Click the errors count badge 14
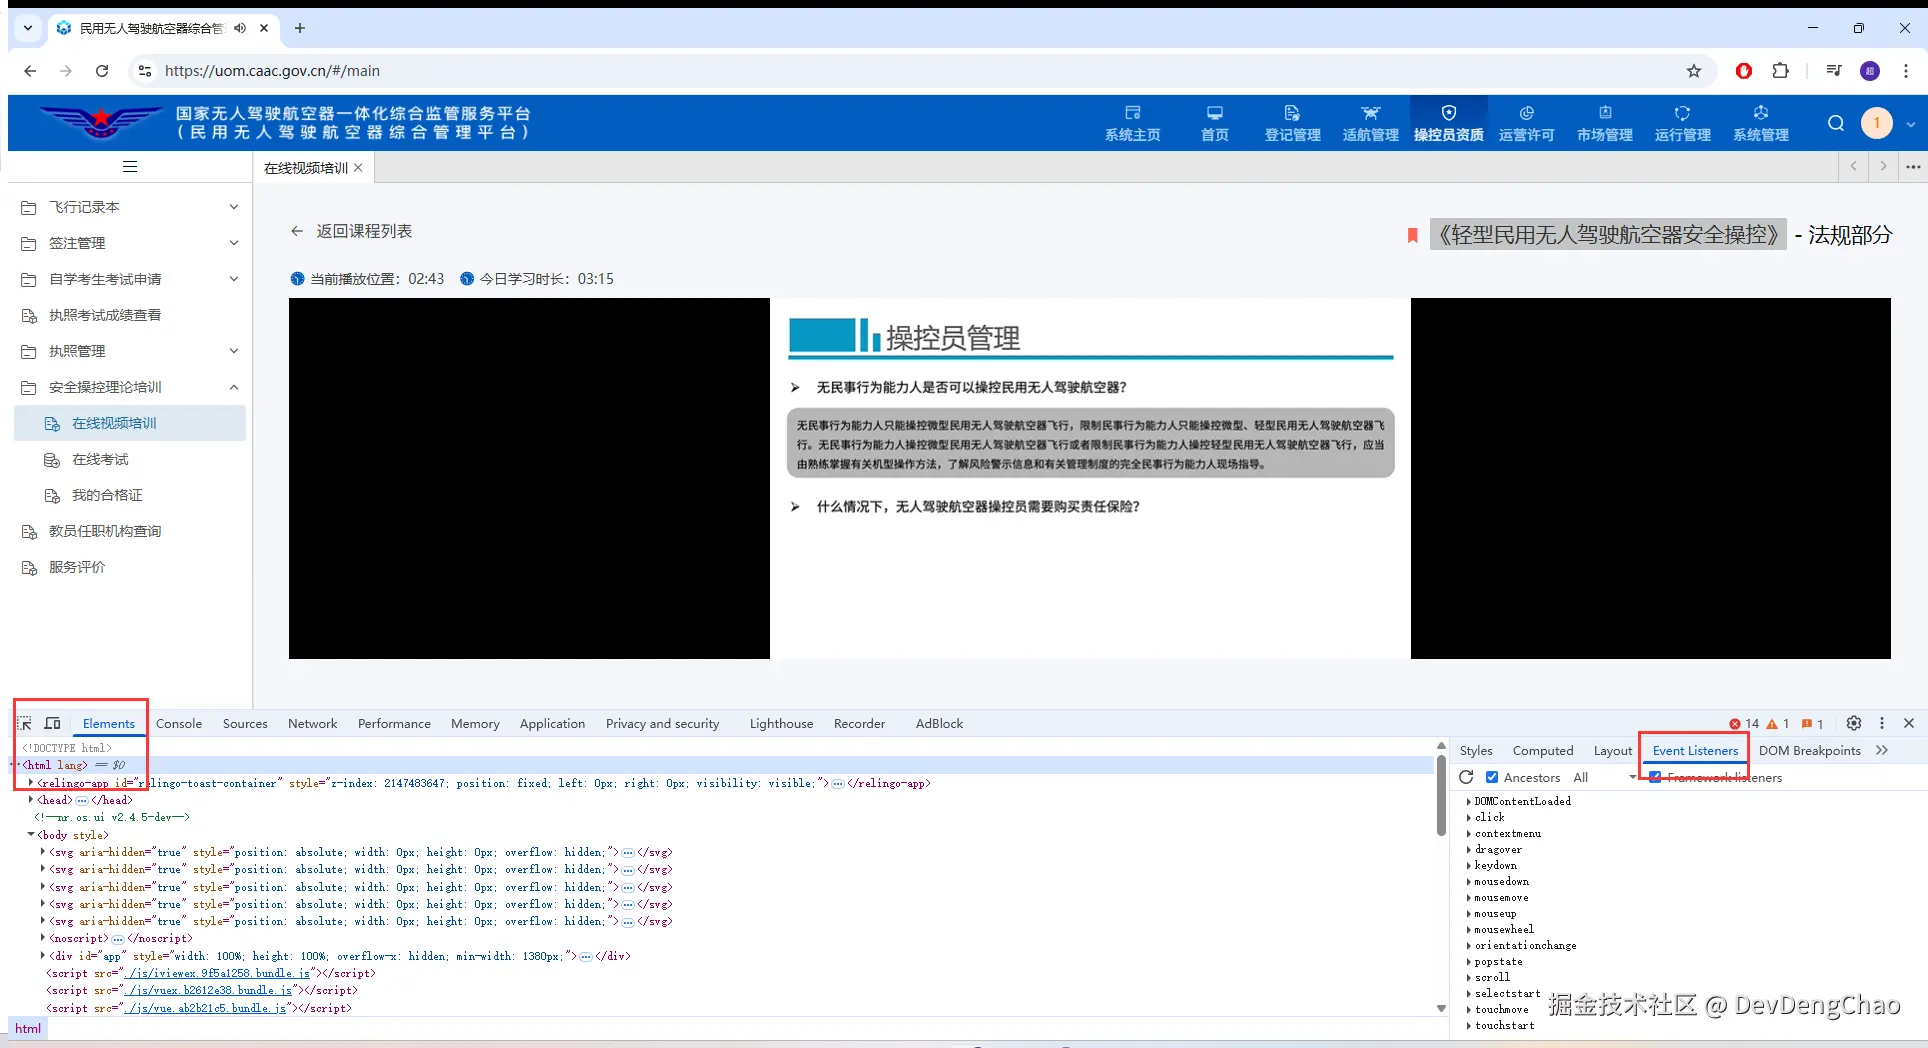1928x1048 pixels. [x=1744, y=723]
